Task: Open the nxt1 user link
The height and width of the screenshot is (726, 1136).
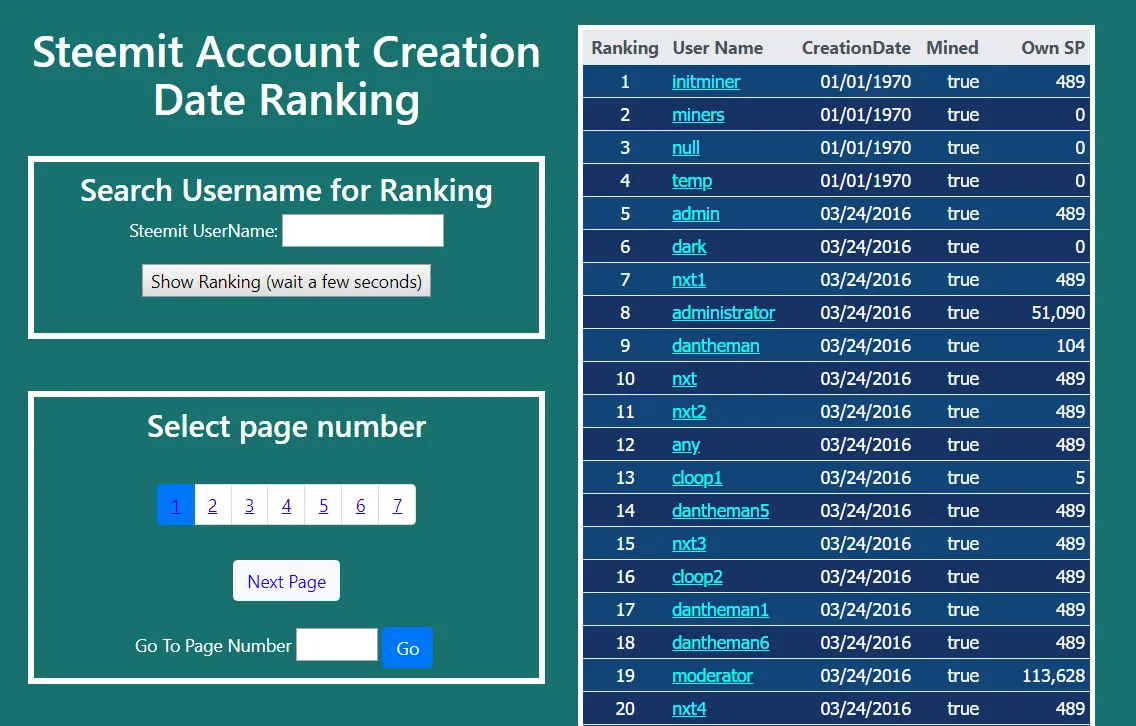Action: click(688, 280)
